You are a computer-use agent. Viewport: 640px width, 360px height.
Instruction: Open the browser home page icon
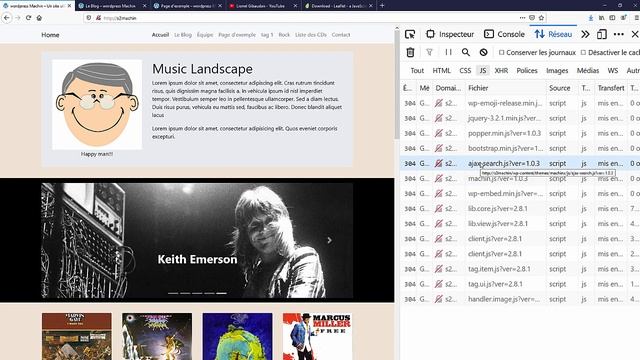(x=39, y=18)
